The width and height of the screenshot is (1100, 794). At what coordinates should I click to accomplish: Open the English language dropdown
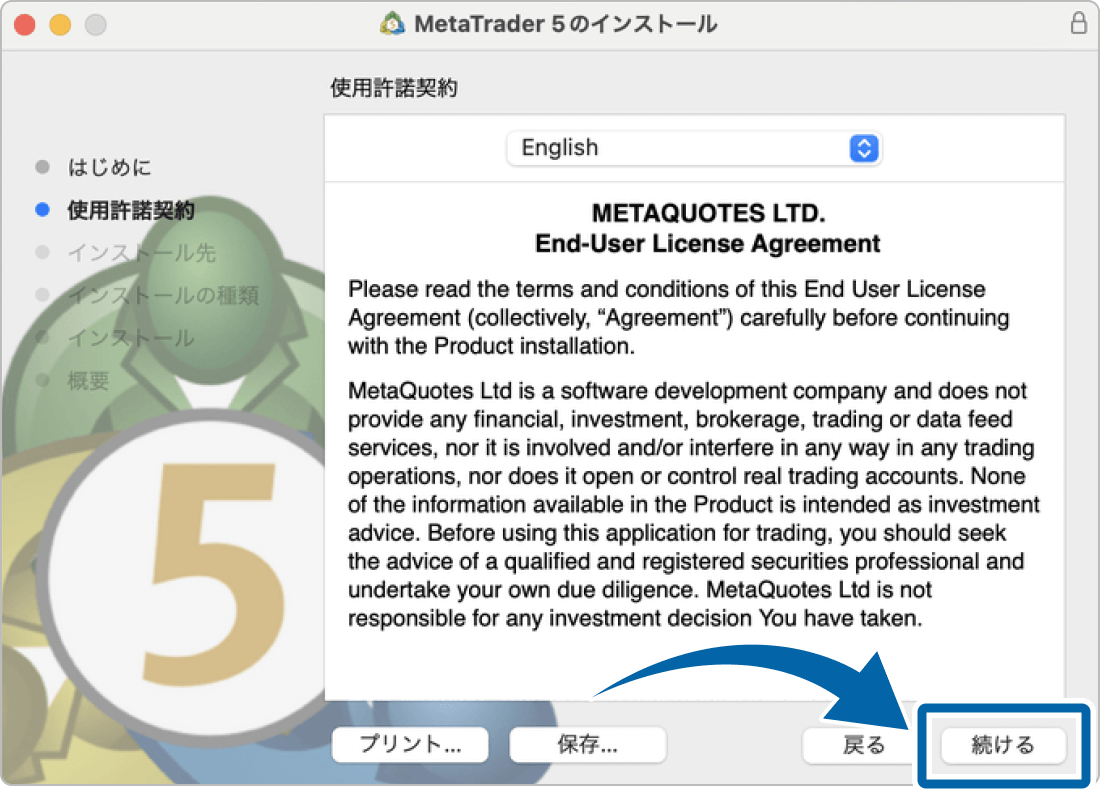(x=693, y=148)
